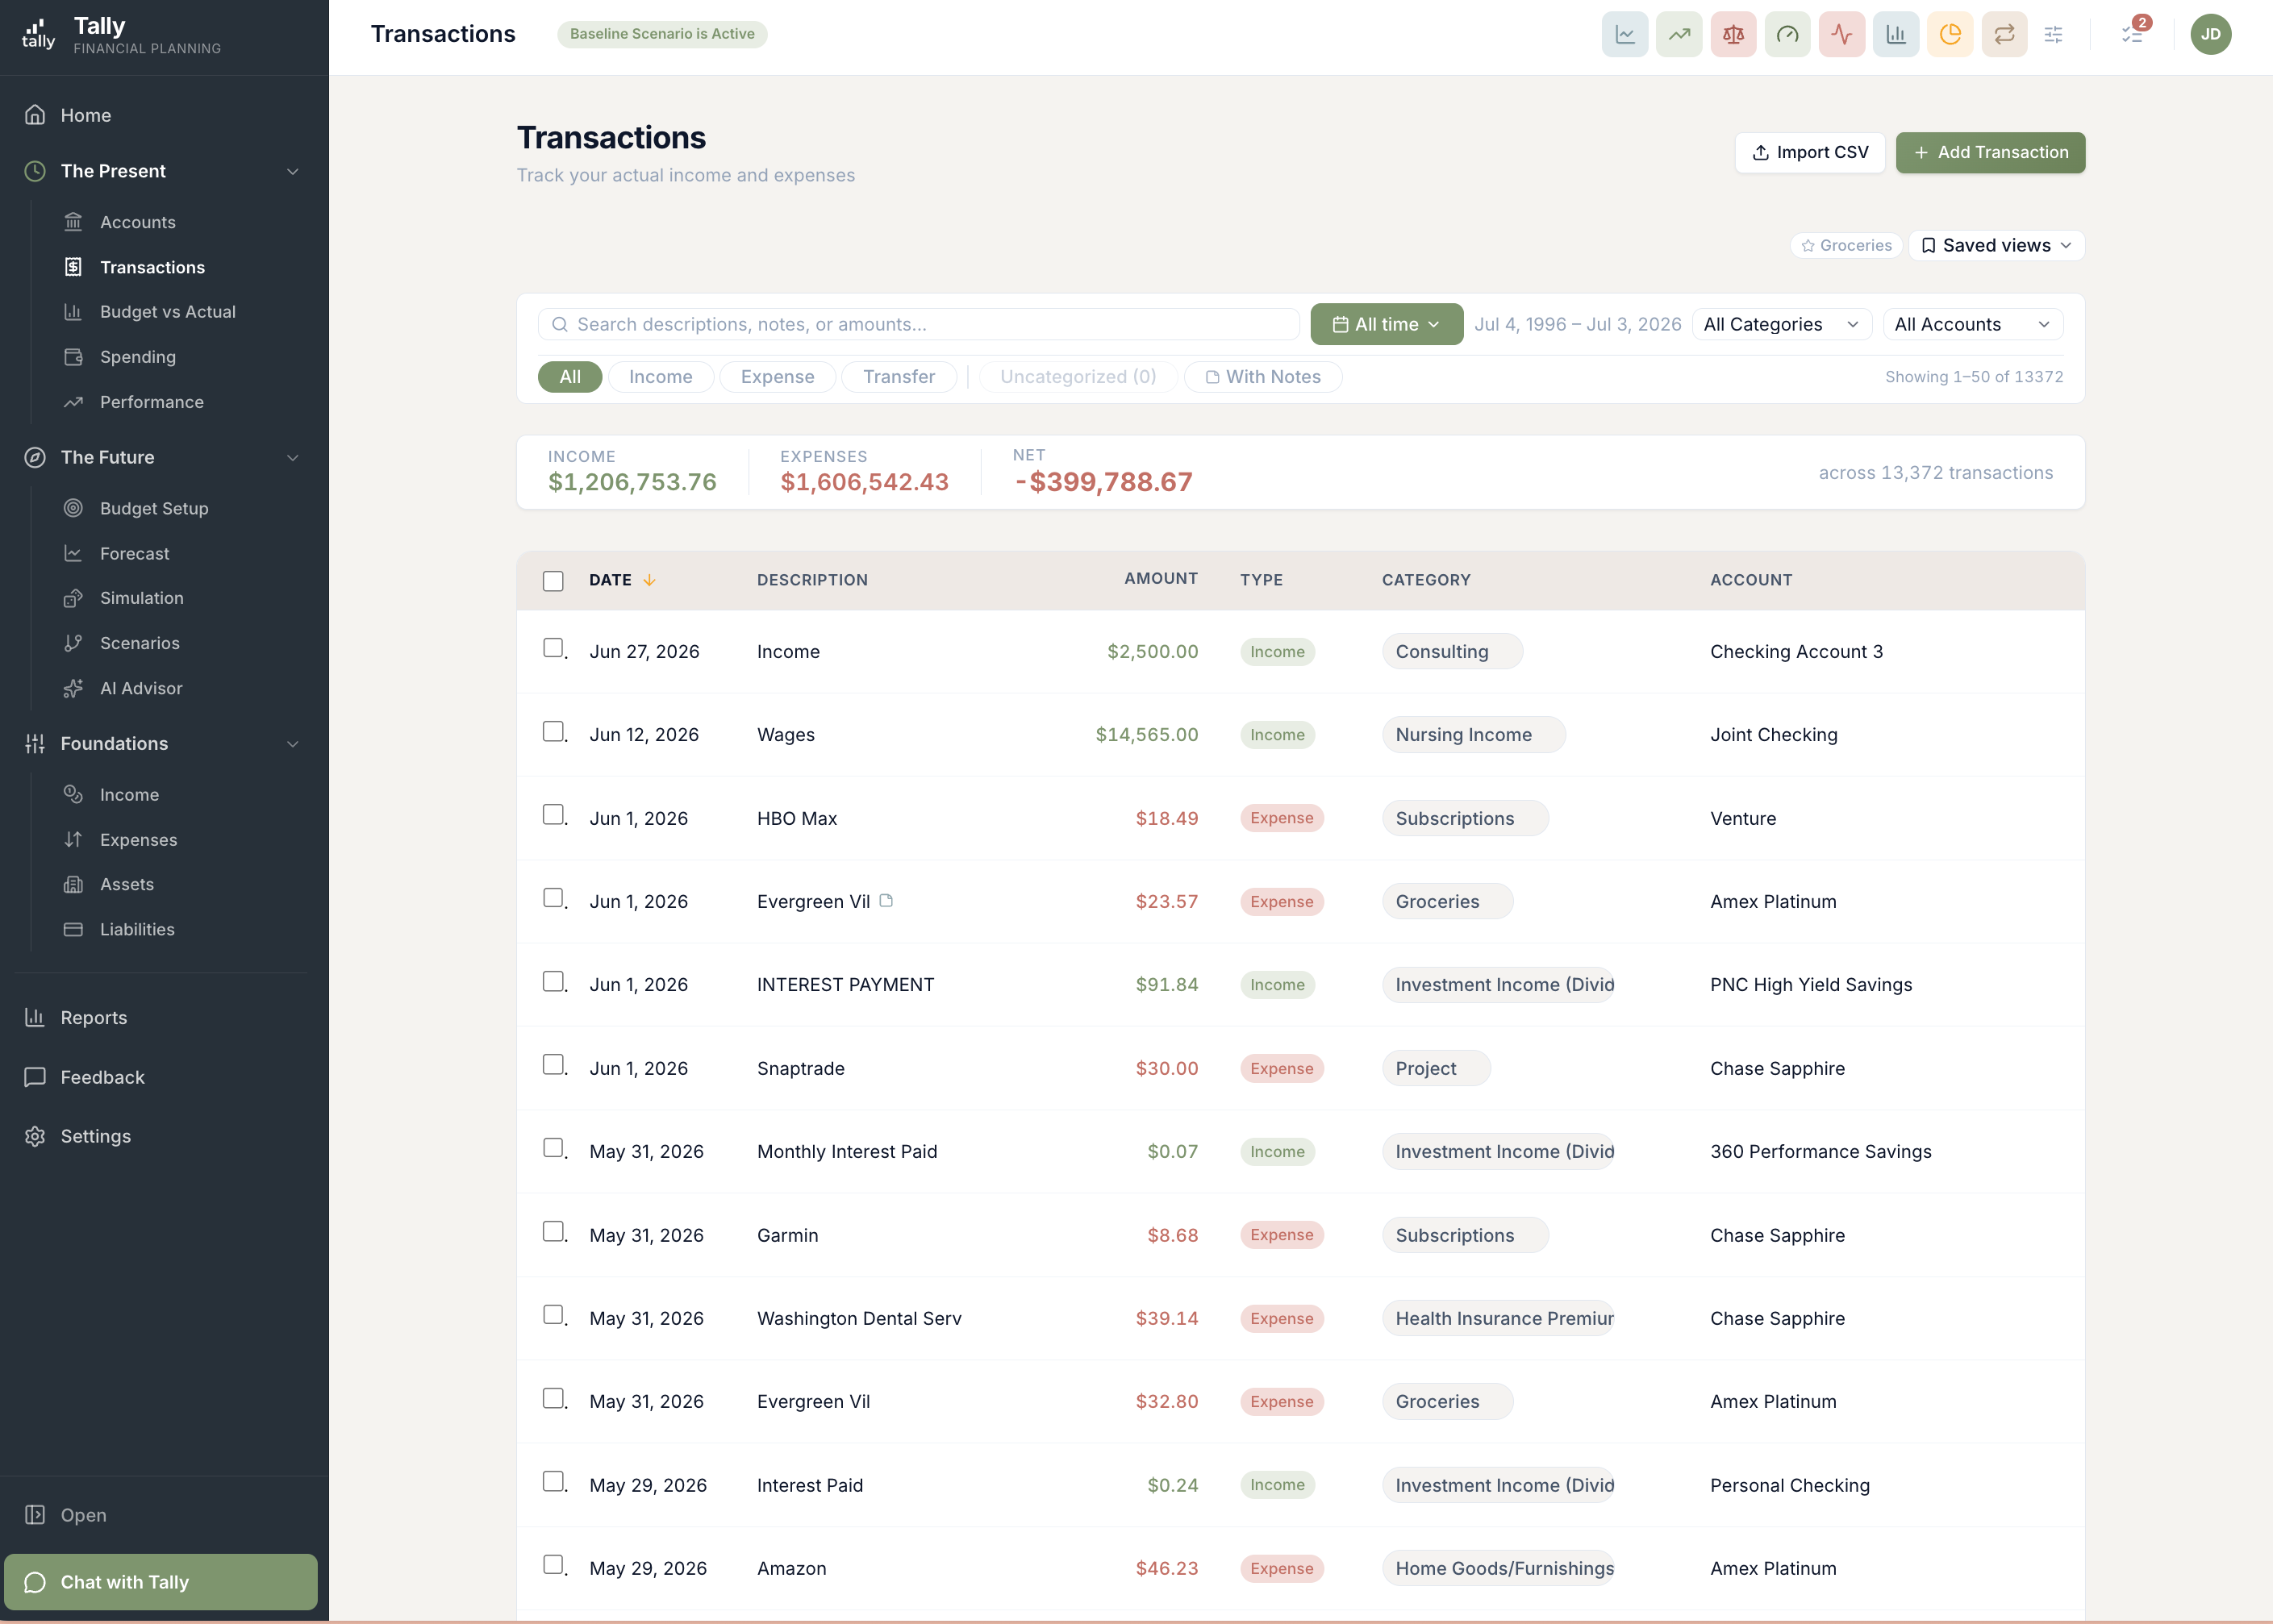Open the bar chart toolbar icon
The width and height of the screenshot is (2273, 1624).
1896,34
